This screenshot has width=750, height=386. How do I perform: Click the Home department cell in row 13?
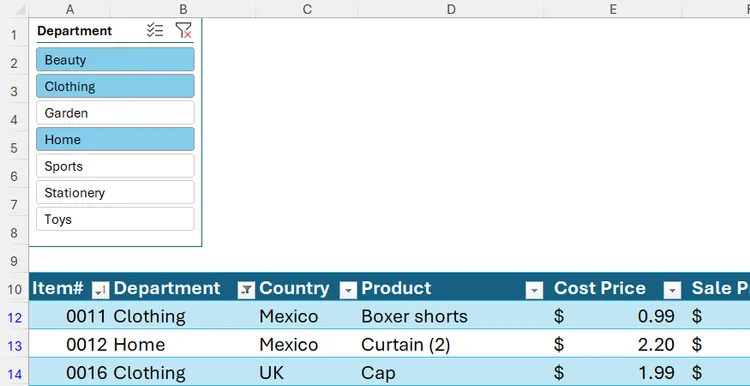coord(183,344)
